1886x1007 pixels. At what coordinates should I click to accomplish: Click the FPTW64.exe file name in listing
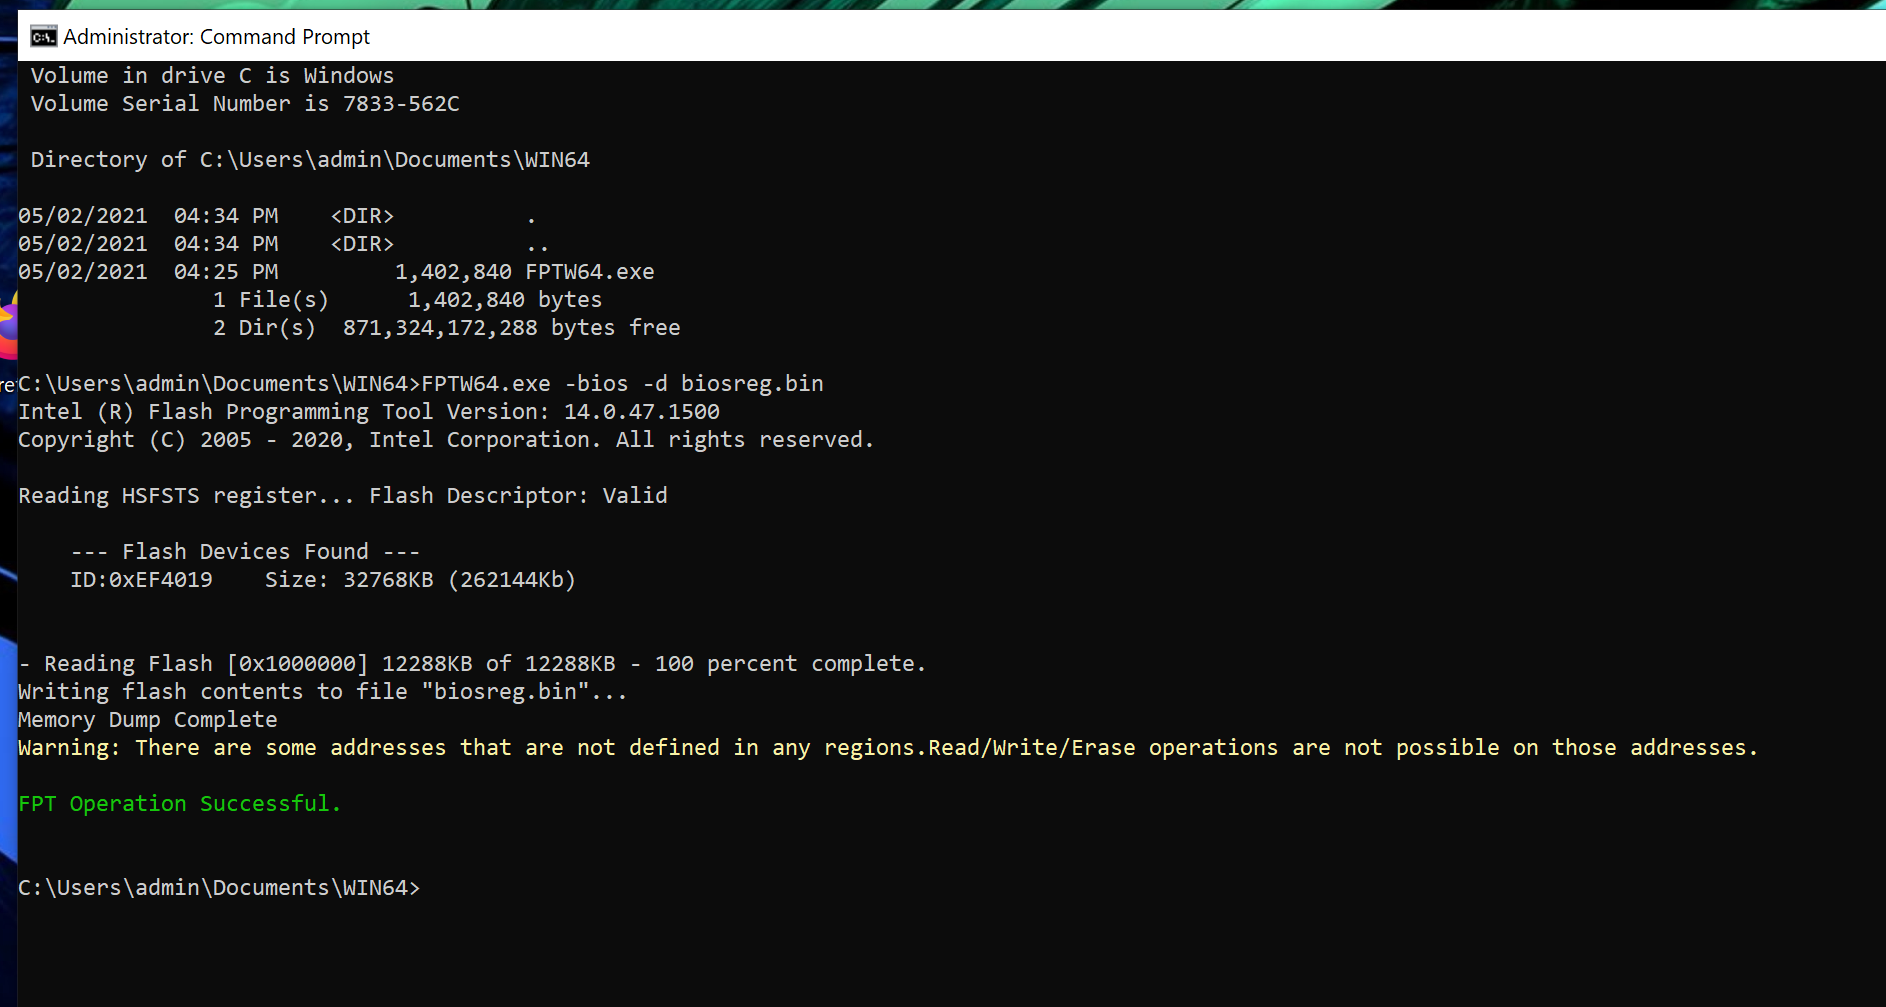click(x=590, y=272)
